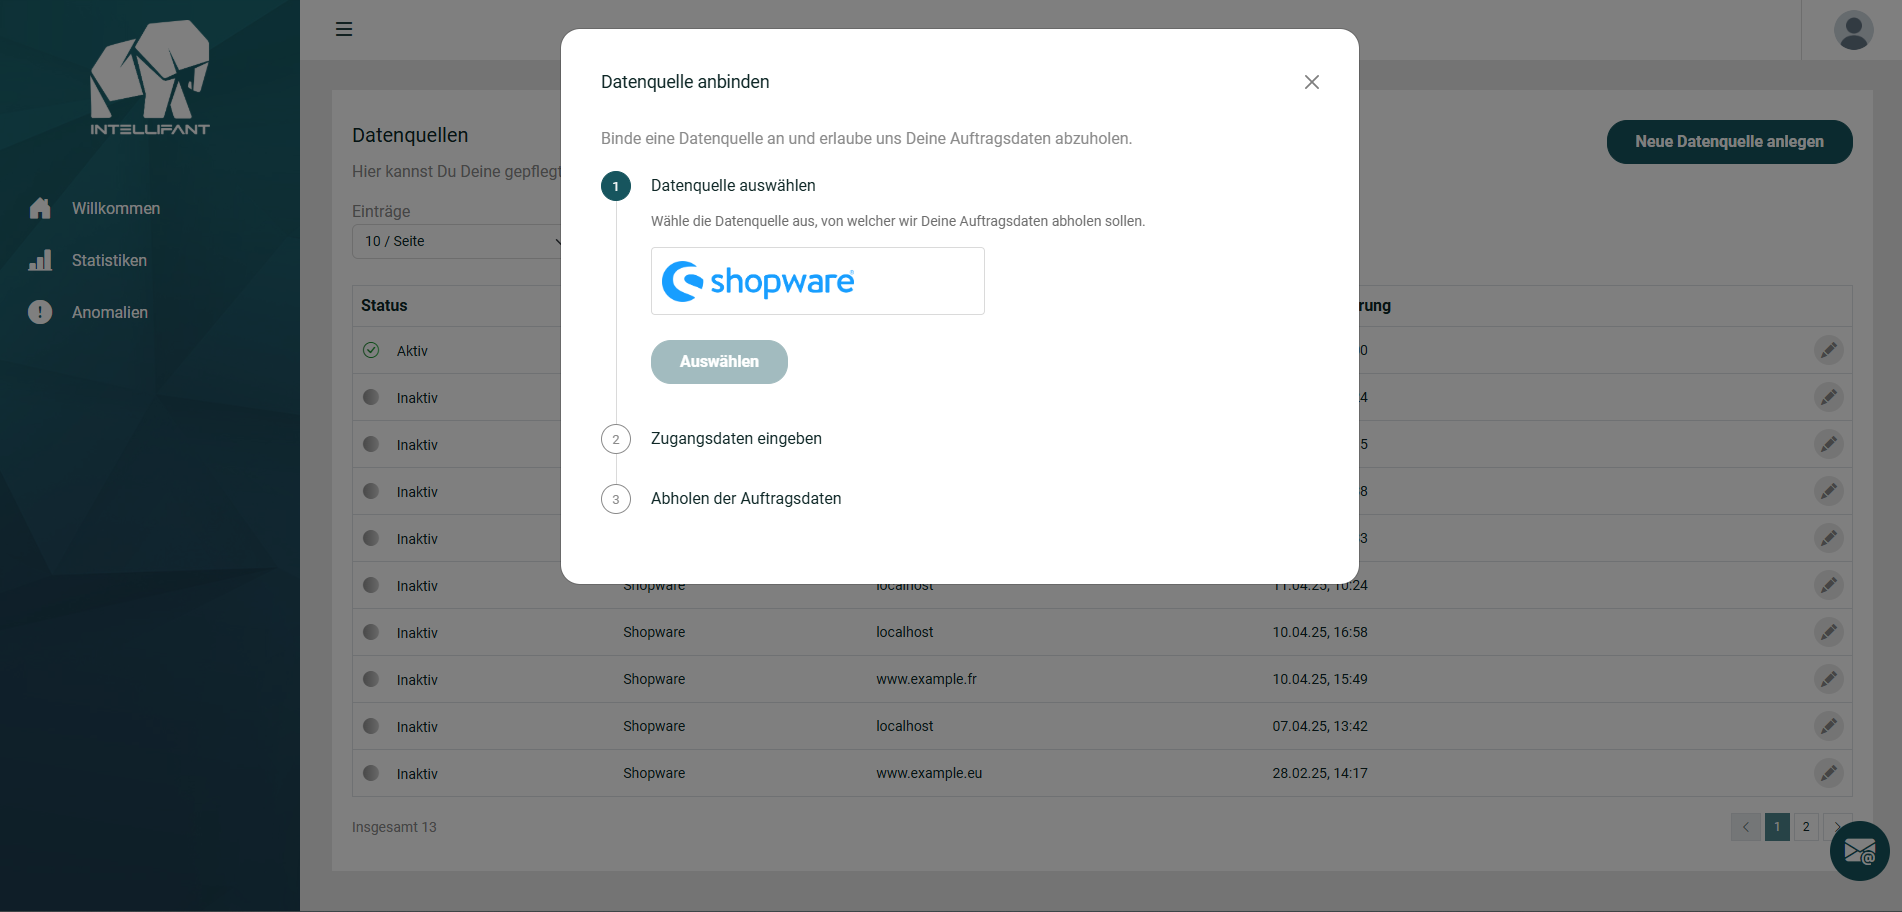1902x912 pixels.
Task: Click the previous page arrow
Action: tap(1746, 827)
